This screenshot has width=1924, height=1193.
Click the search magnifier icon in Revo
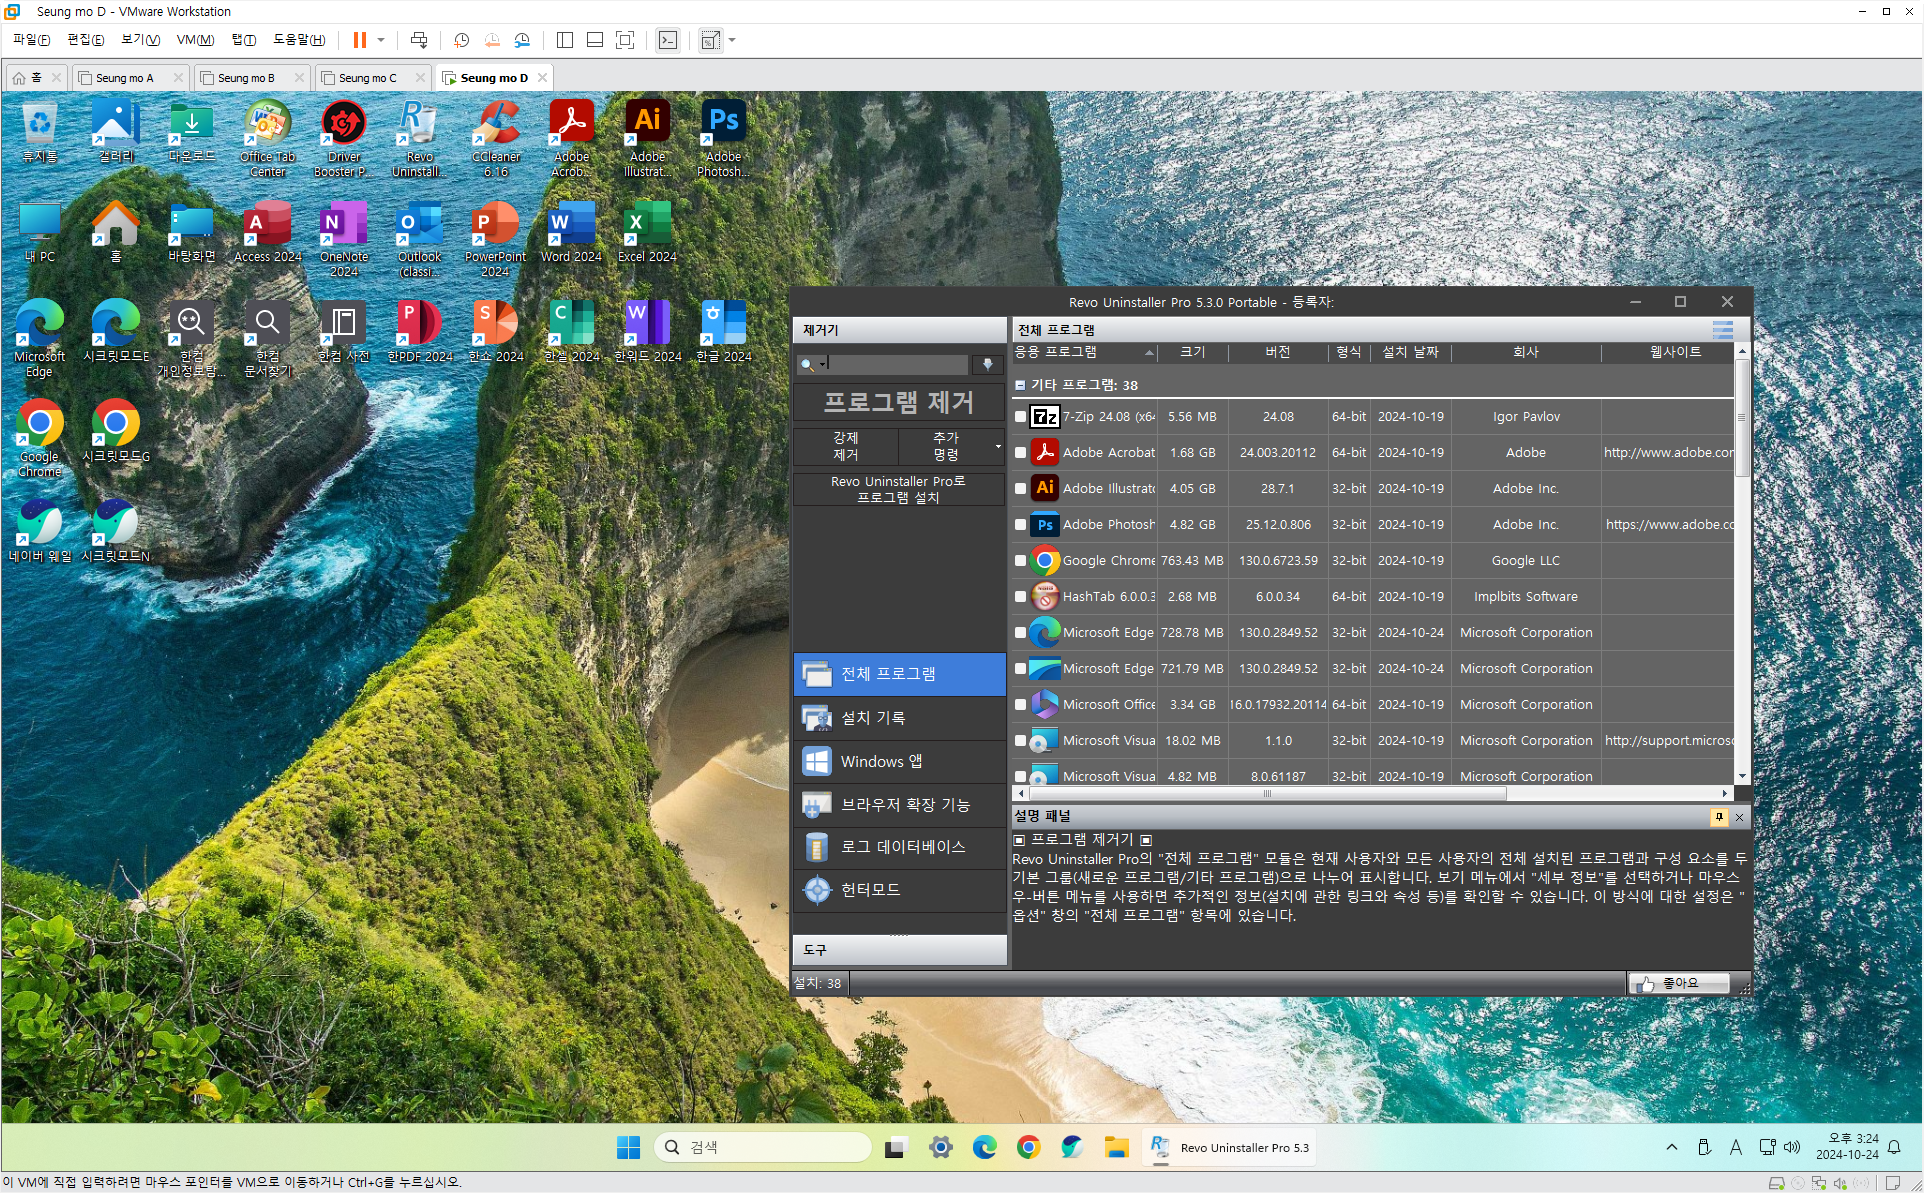[x=807, y=364]
